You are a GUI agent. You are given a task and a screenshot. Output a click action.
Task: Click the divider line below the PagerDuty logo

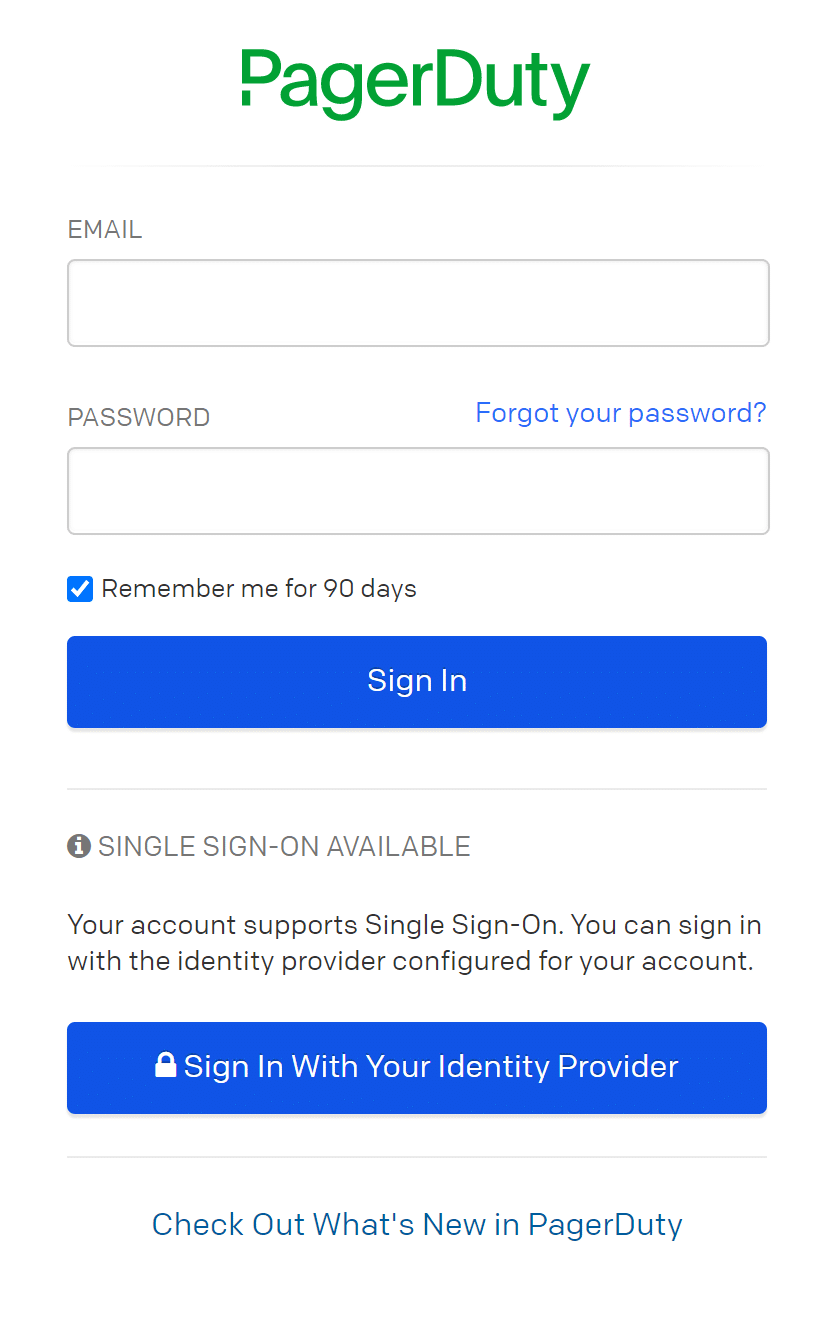click(x=417, y=166)
